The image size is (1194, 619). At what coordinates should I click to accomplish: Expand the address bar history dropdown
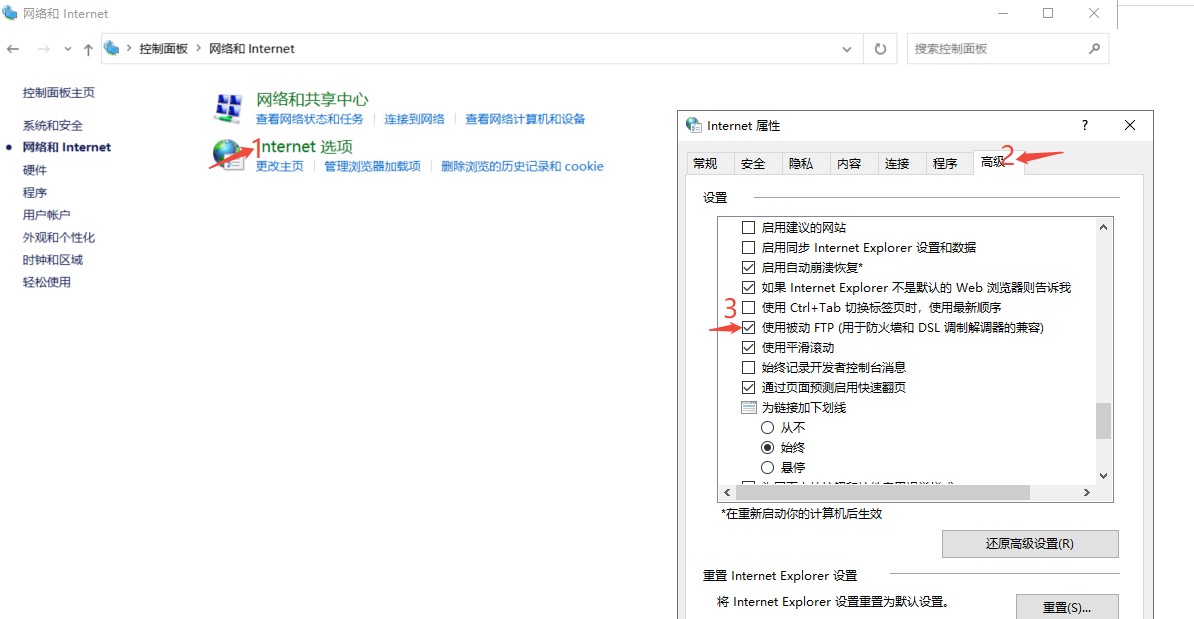(847, 49)
